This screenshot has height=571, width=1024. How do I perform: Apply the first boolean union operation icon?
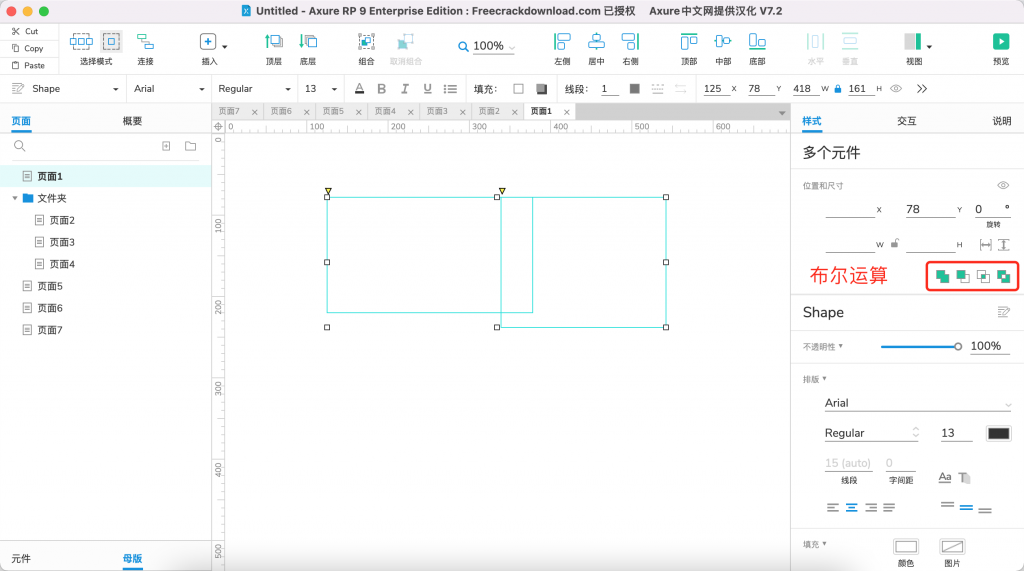point(942,276)
